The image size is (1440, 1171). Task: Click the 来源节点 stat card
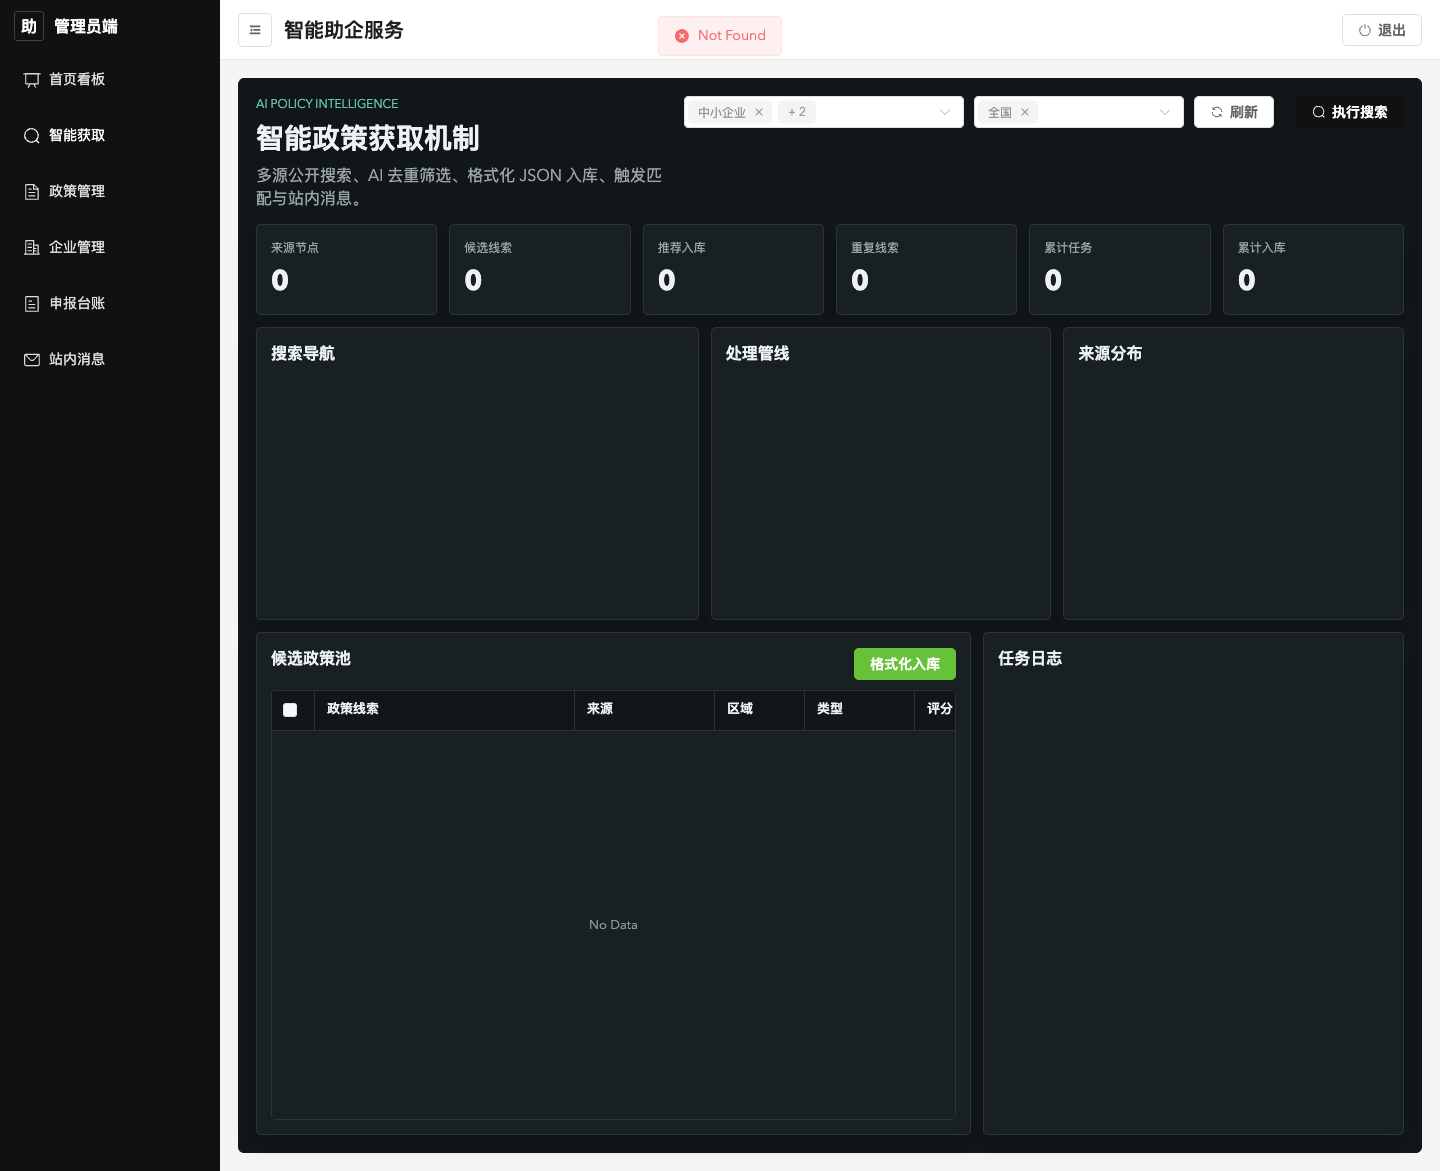(346, 270)
